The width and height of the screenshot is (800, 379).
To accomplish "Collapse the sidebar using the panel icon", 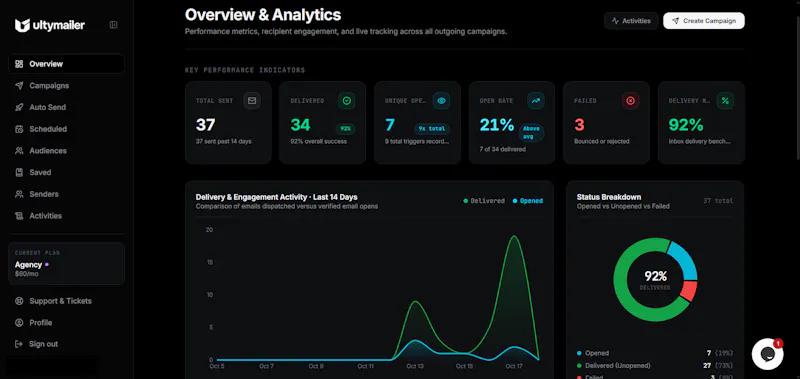I will click(x=114, y=25).
